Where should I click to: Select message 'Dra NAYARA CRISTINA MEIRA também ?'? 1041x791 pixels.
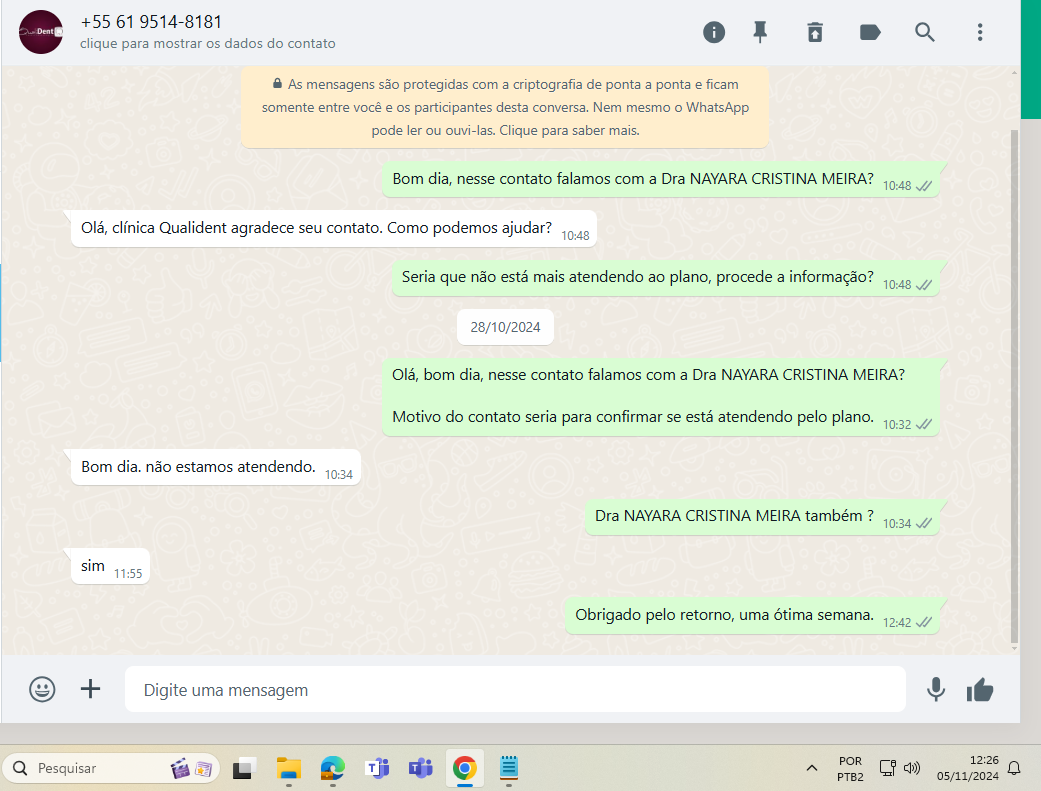[x=762, y=516]
